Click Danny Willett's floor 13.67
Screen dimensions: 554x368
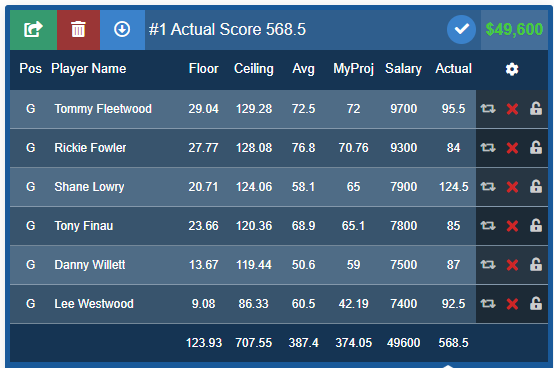click(x=204, y=265)
